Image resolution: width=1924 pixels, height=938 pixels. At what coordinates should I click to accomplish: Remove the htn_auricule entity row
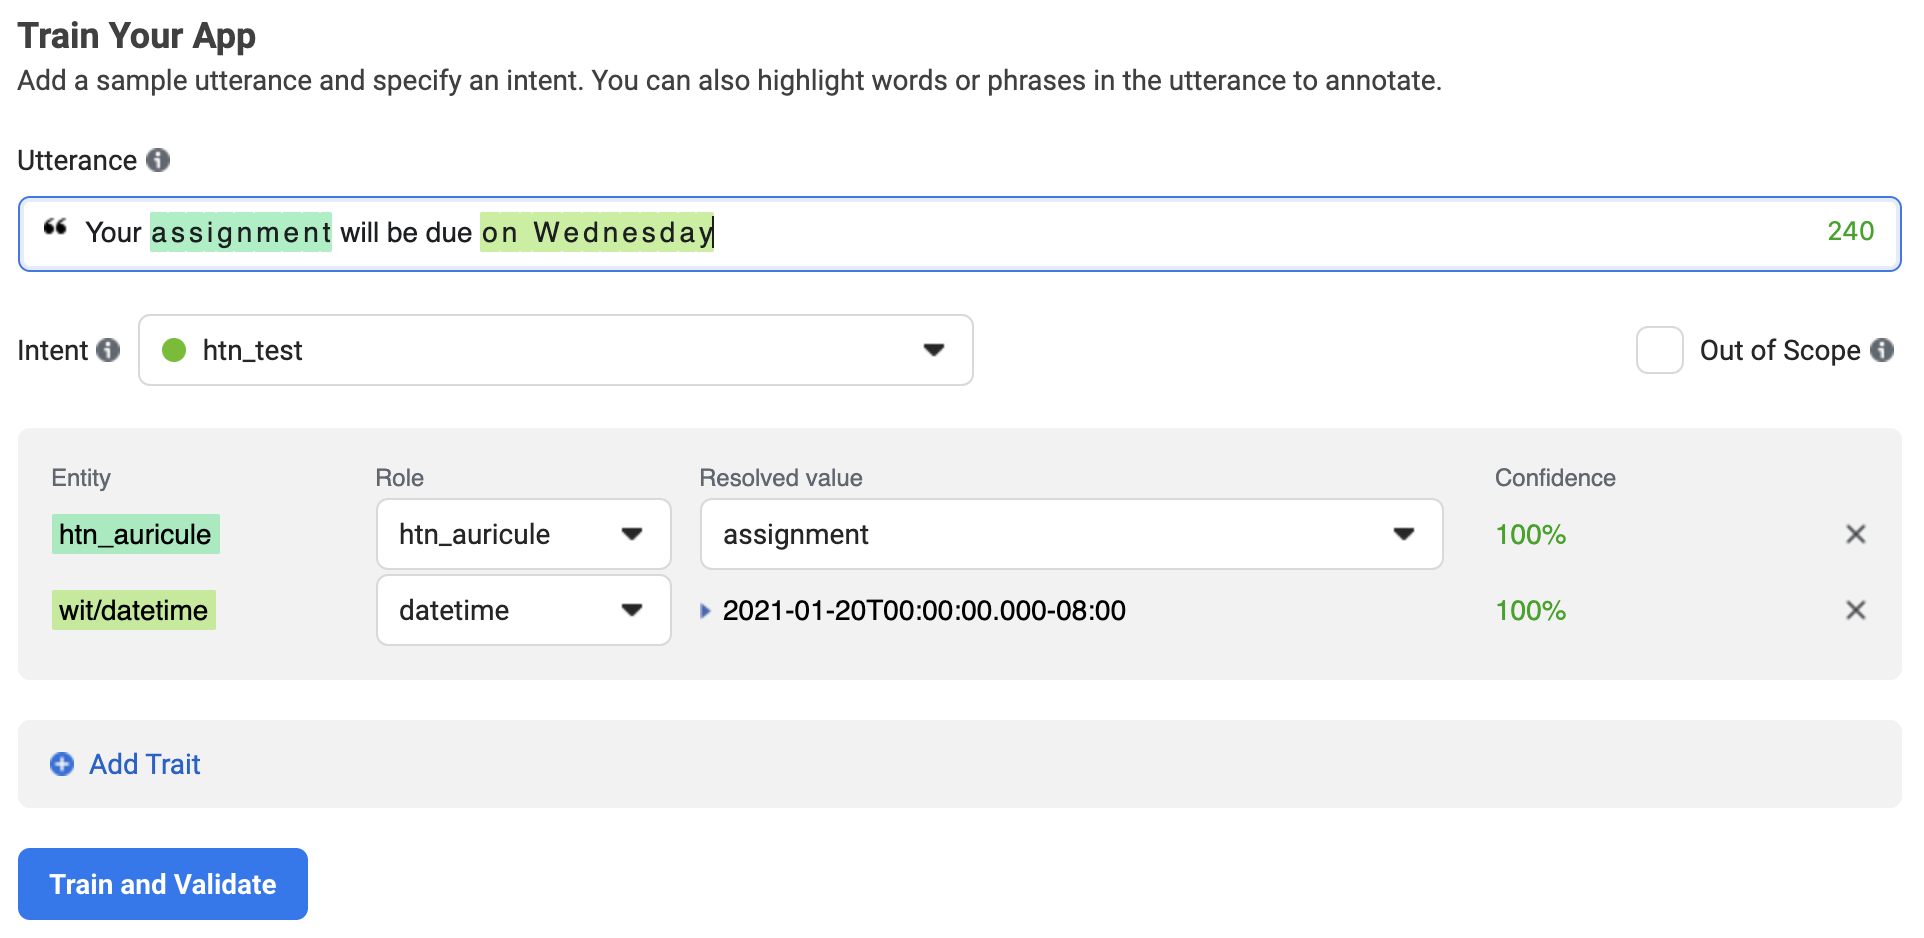pyautogui.click(x=1855, y=534)
